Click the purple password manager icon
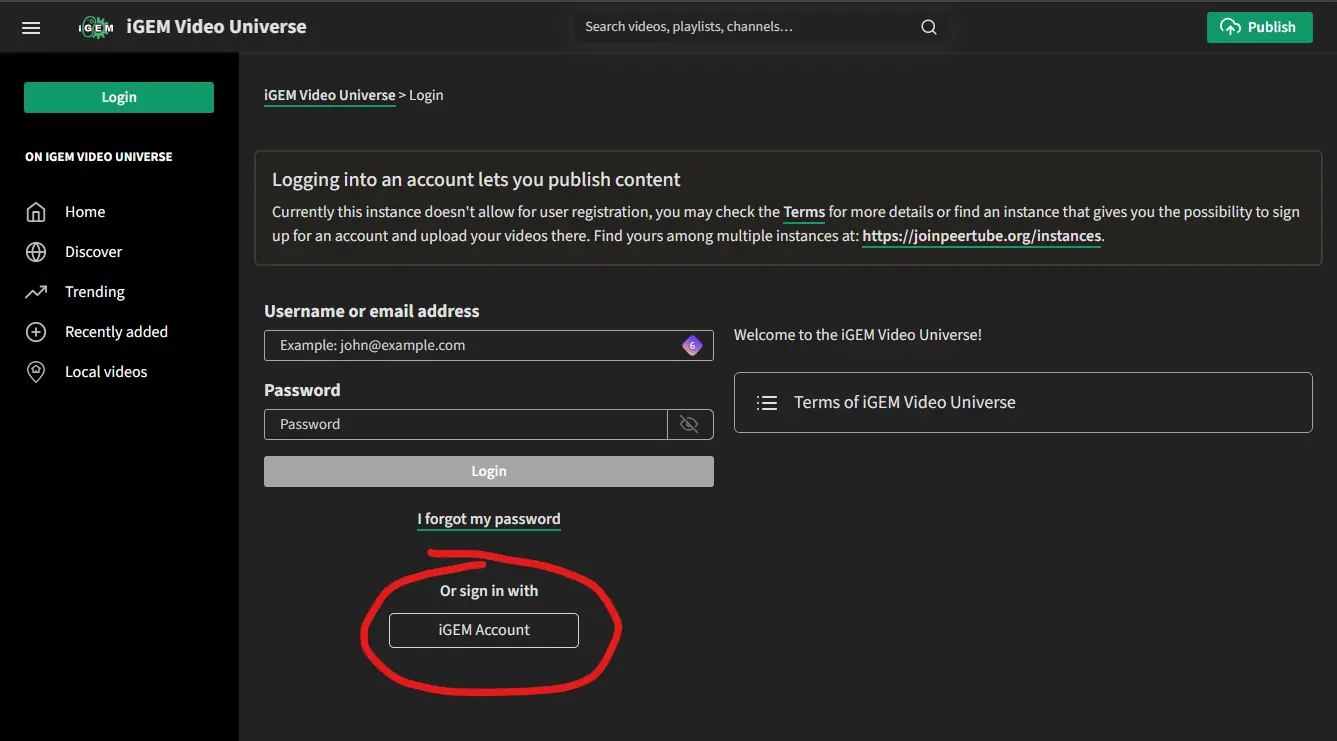 pyautogui.click(x=692, y=346)
